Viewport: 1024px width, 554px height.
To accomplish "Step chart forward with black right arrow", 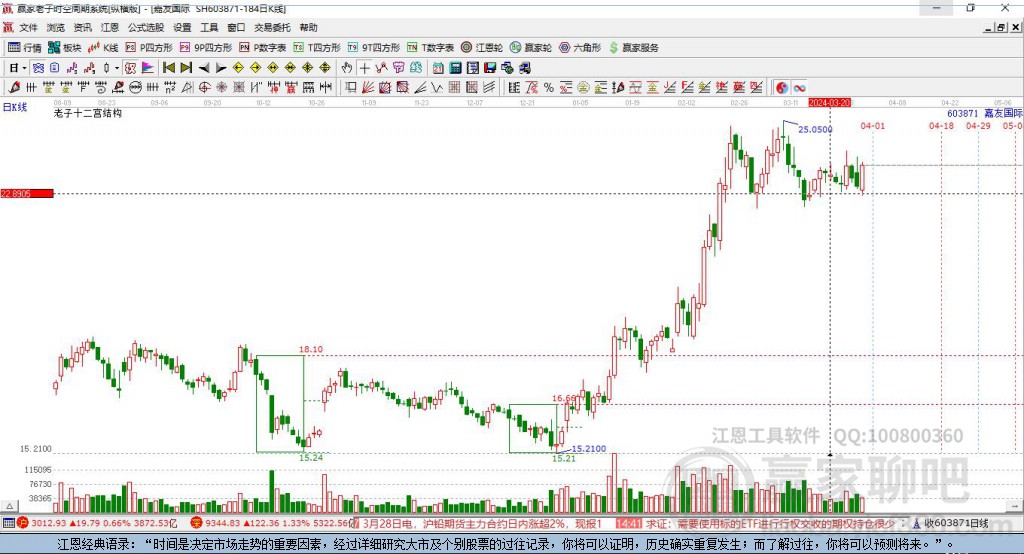I will pyautogui.click(x=221, y=68).
